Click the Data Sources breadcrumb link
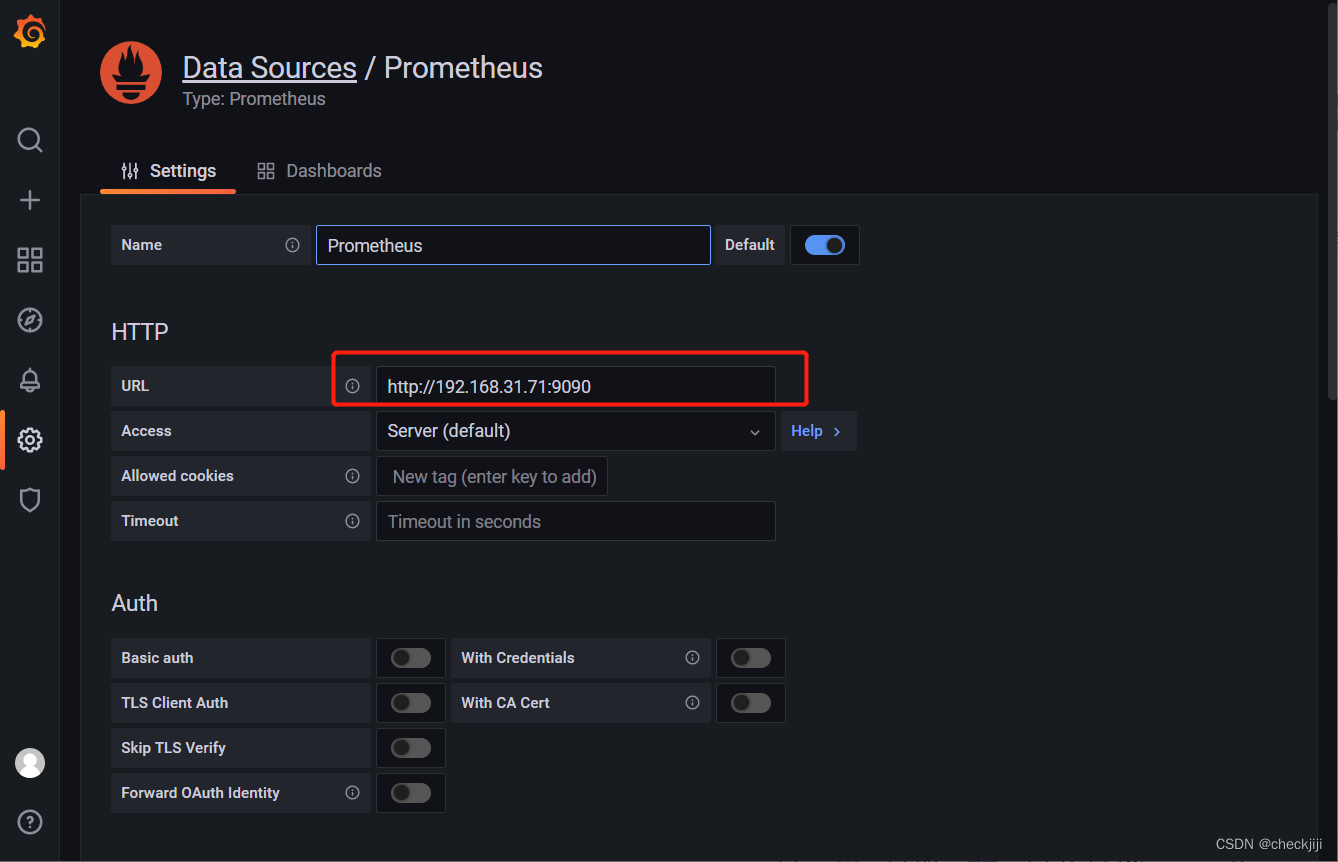The height and width of the screenshot is (862, 1338). (269, 67)
